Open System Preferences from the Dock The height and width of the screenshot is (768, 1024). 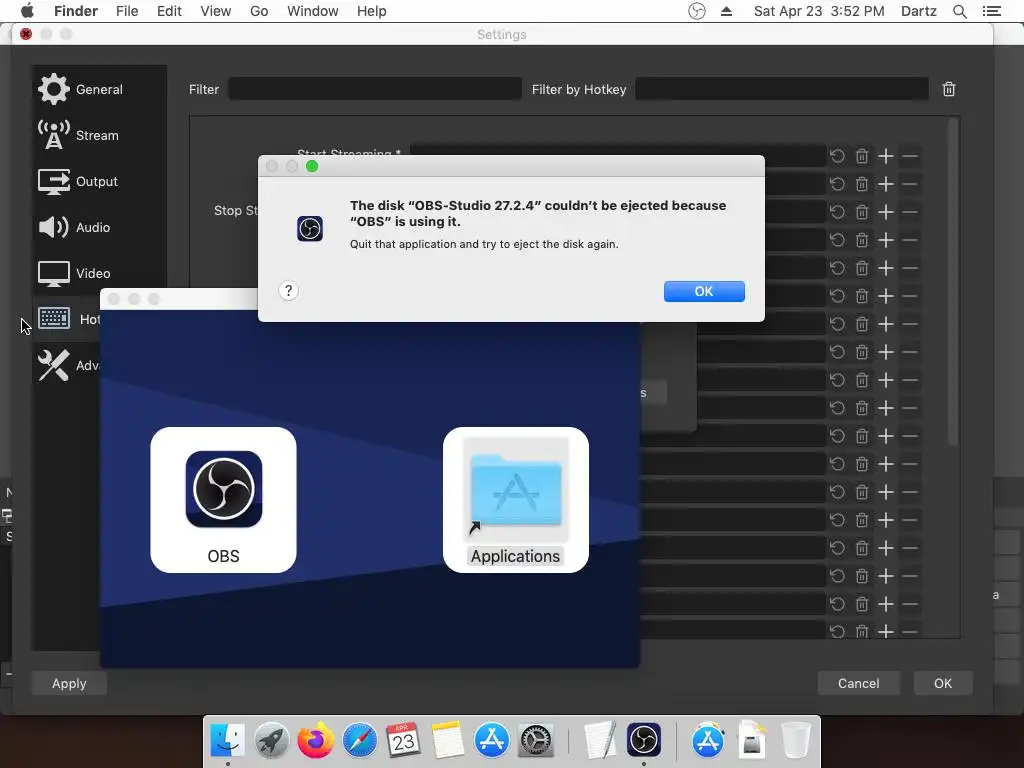point(536,741)
